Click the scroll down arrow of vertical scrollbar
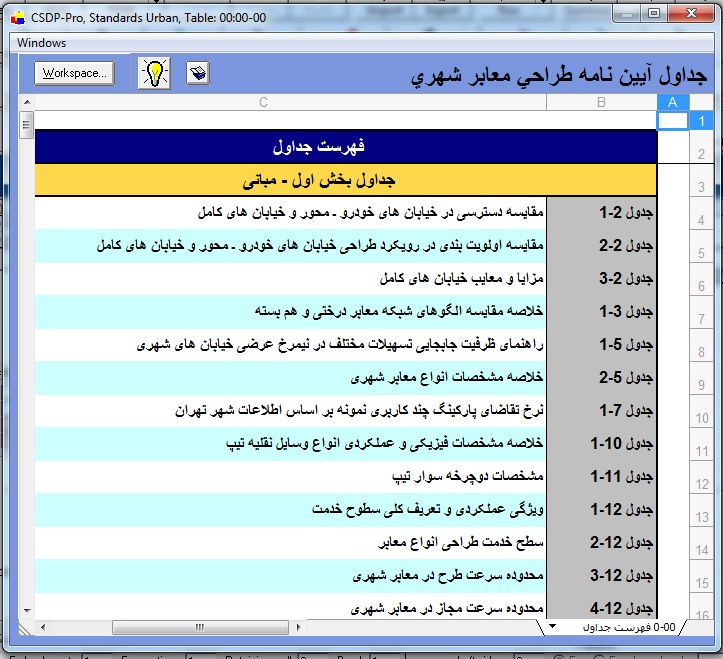723x659 pixels. [x=27, y=611]
